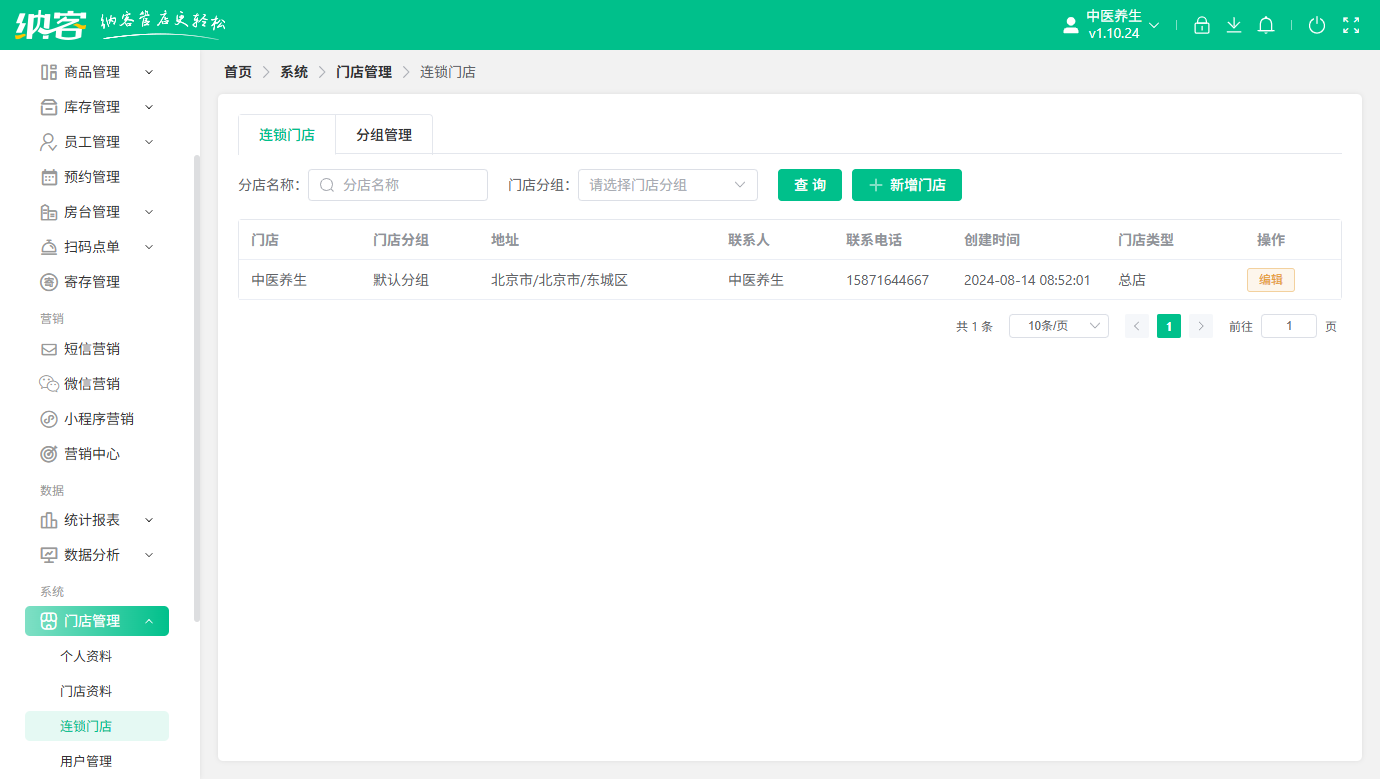Focus the 分店名称 input field
The image size is (1380, 779).
[398, 185]
